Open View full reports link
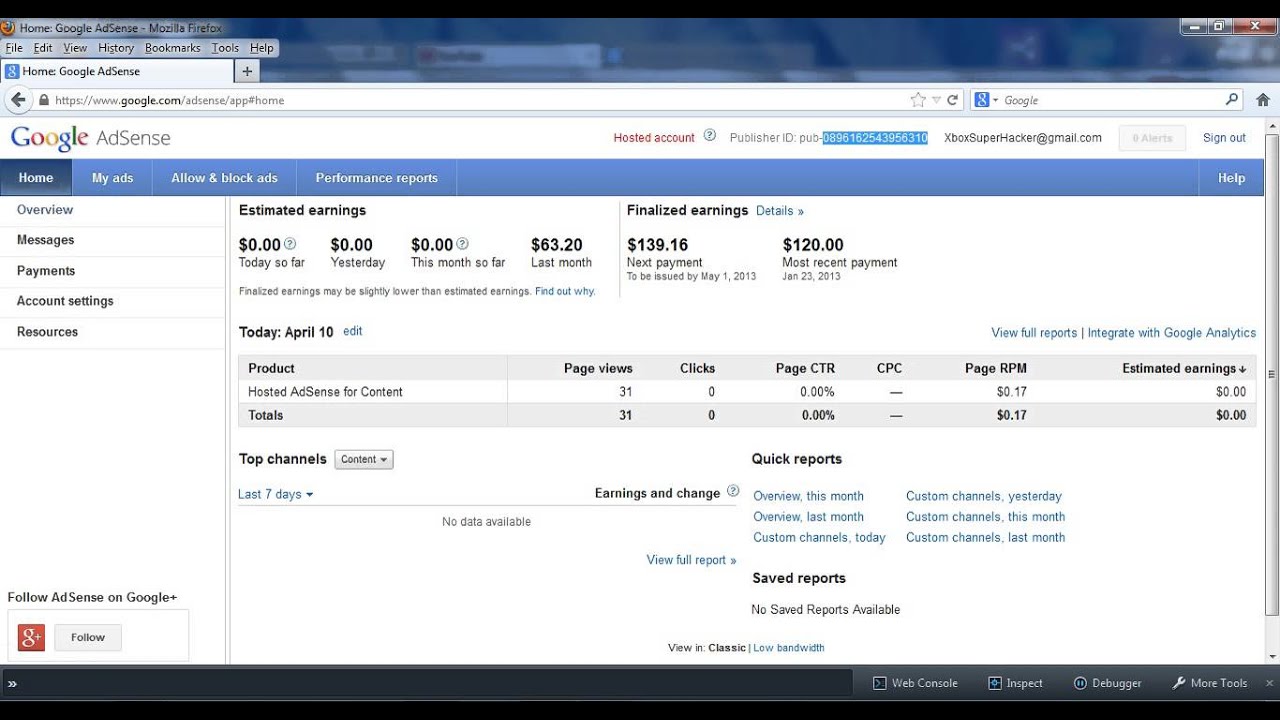The height and width of the screenshot is (720, 1280). [1034, 333]
